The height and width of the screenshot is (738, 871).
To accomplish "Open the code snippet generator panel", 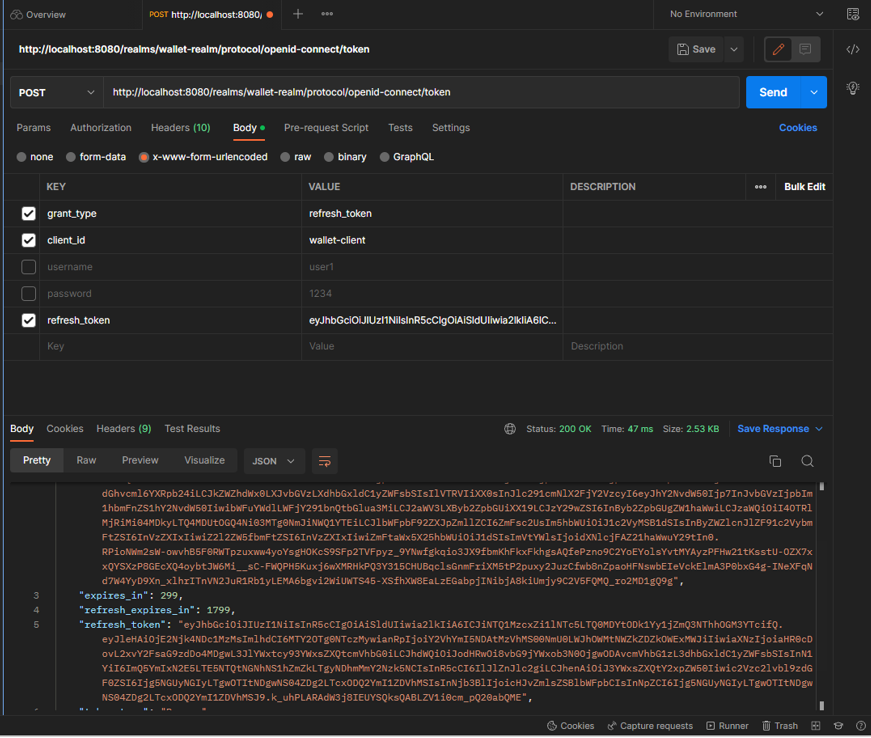I will pyautogui.click(x=852, y=48).
